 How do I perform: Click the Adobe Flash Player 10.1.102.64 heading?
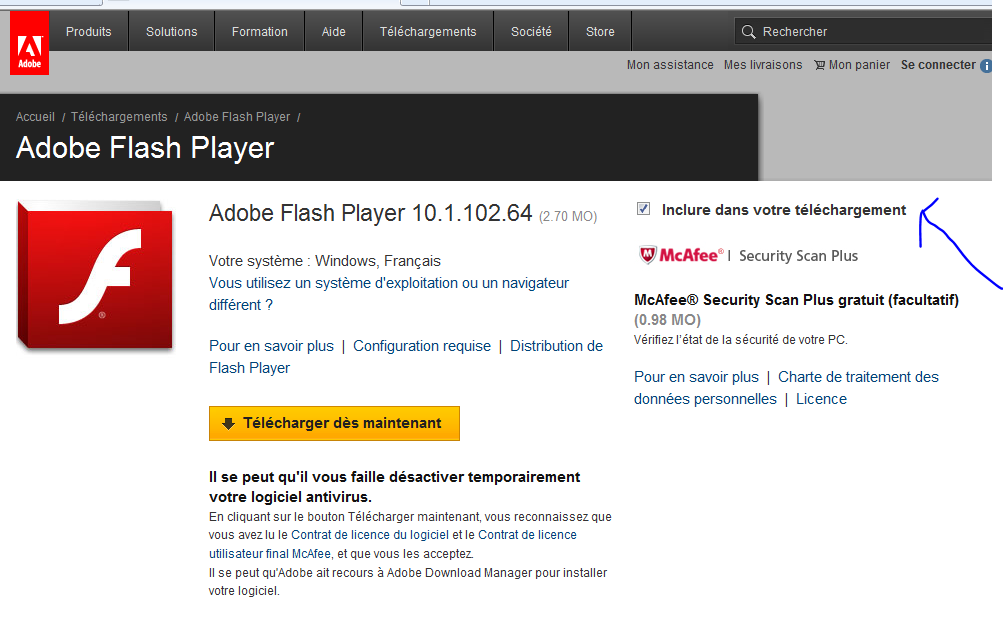(370, 213)
